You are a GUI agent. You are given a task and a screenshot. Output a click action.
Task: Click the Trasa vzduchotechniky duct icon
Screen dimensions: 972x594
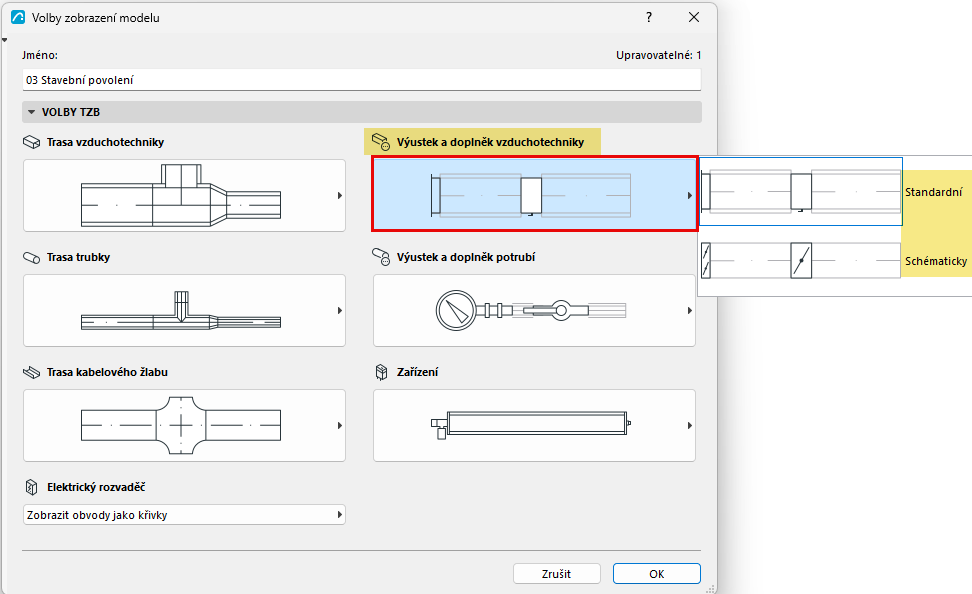32,142
